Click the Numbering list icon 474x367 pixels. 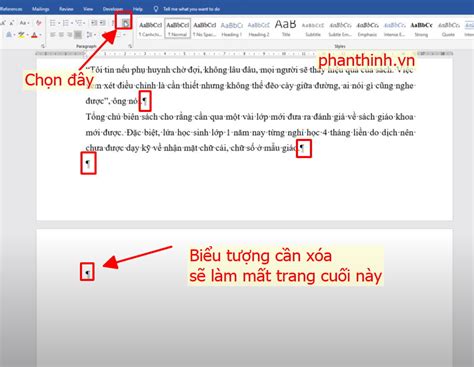(66, 23)
